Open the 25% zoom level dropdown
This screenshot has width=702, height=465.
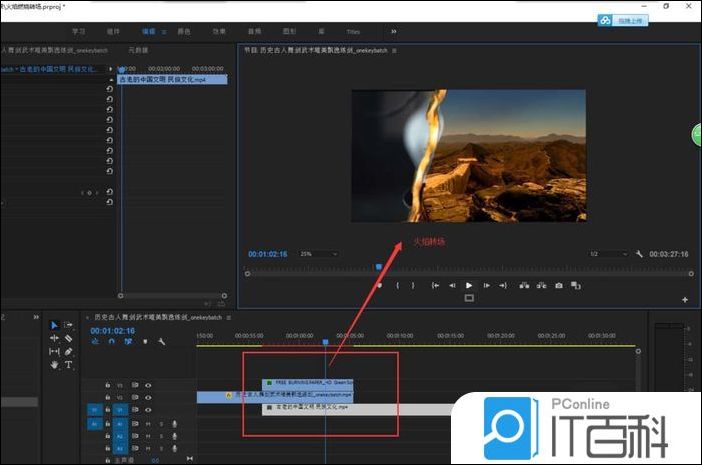coord(319,254)
